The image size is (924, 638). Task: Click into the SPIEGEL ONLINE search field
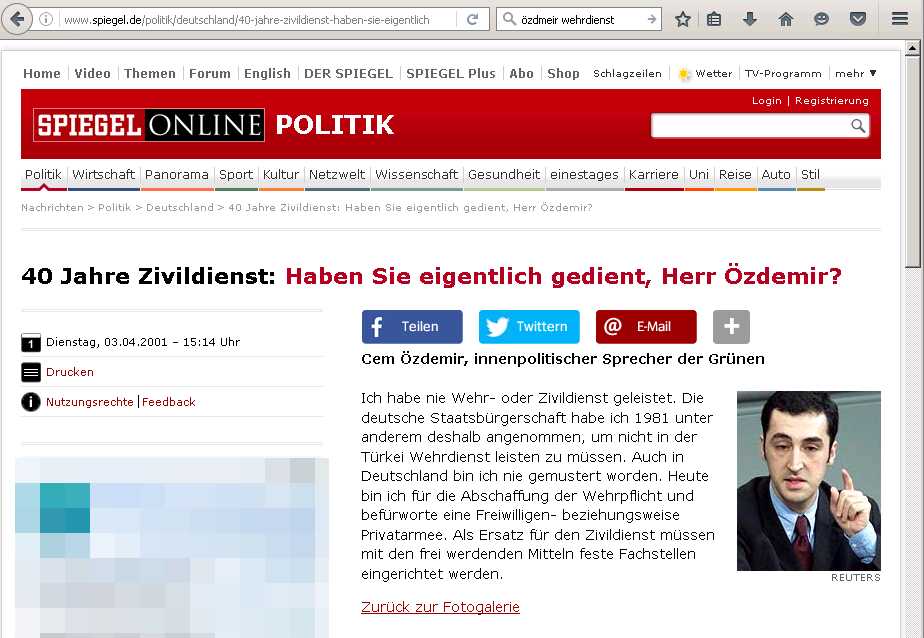tap(750, 126)
